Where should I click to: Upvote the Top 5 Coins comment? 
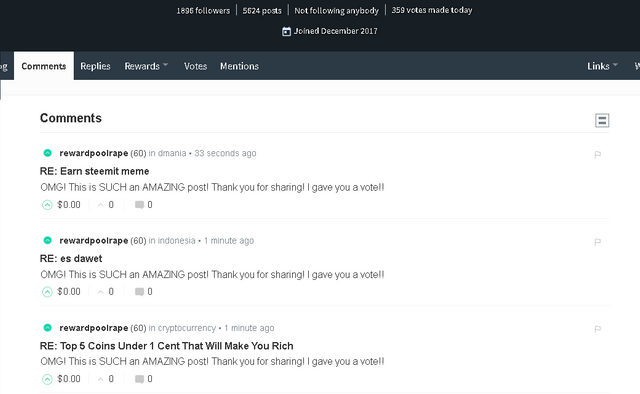click(47, 379)
